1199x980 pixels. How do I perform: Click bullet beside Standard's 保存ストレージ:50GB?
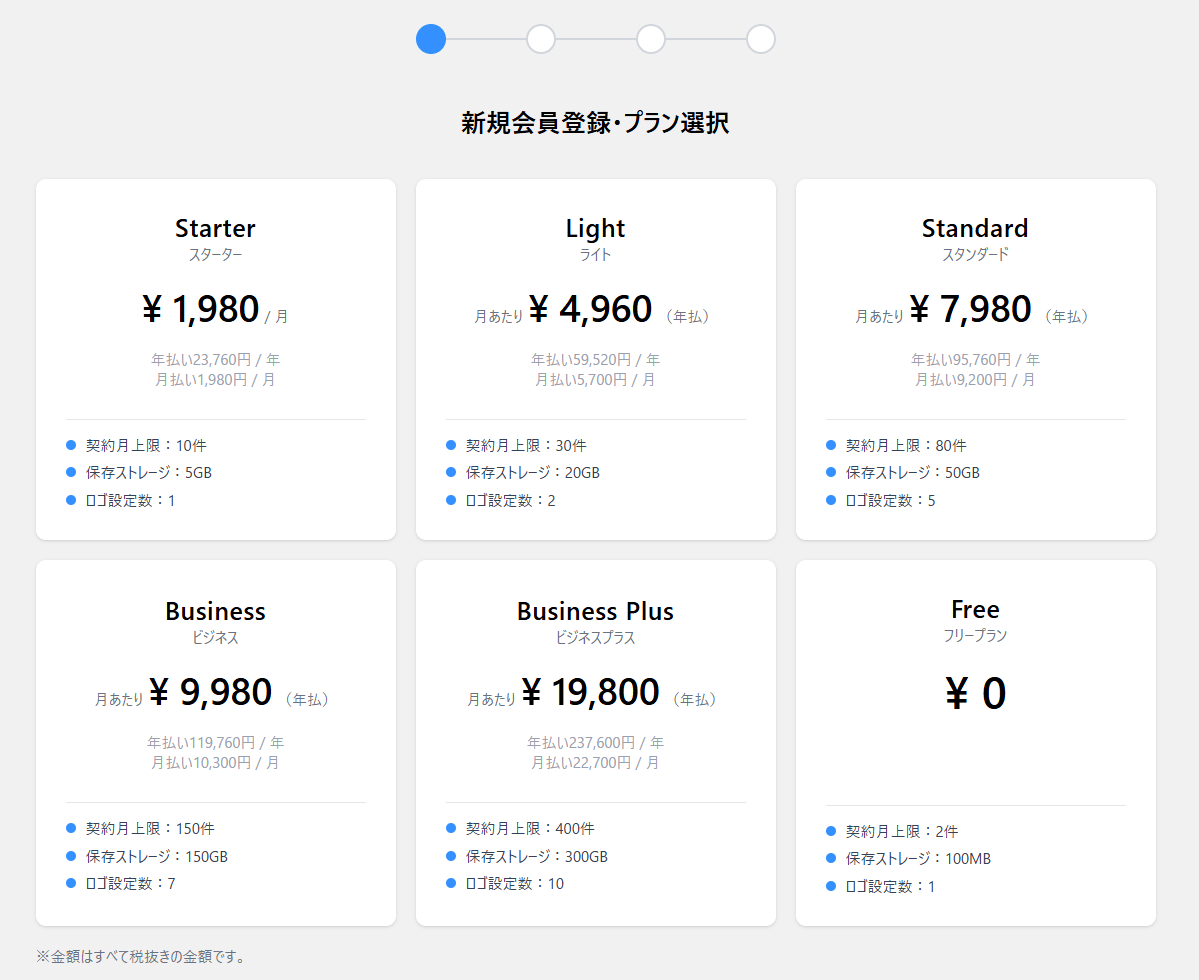pos(831,472)
